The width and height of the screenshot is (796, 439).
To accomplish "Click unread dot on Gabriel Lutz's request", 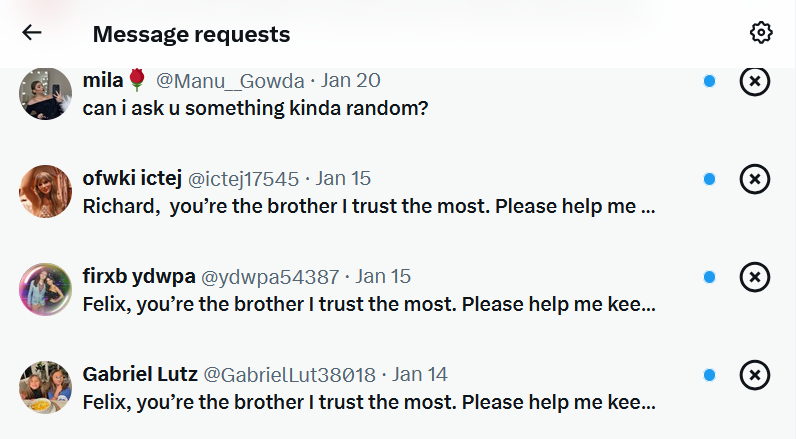I will click(x=709, y=375).
